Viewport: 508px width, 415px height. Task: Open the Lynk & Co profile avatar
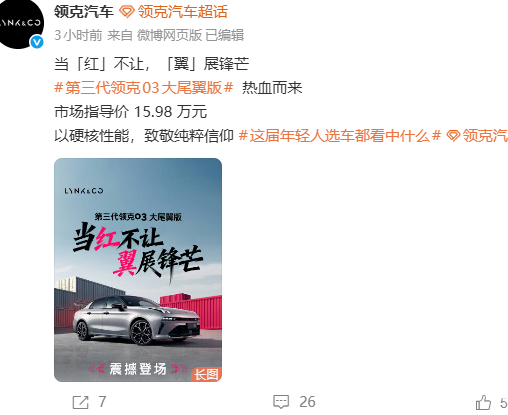pos(19,23)
